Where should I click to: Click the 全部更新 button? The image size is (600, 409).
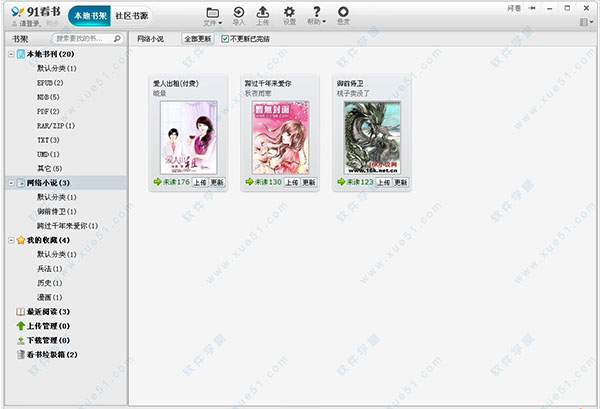pos(197,39)
